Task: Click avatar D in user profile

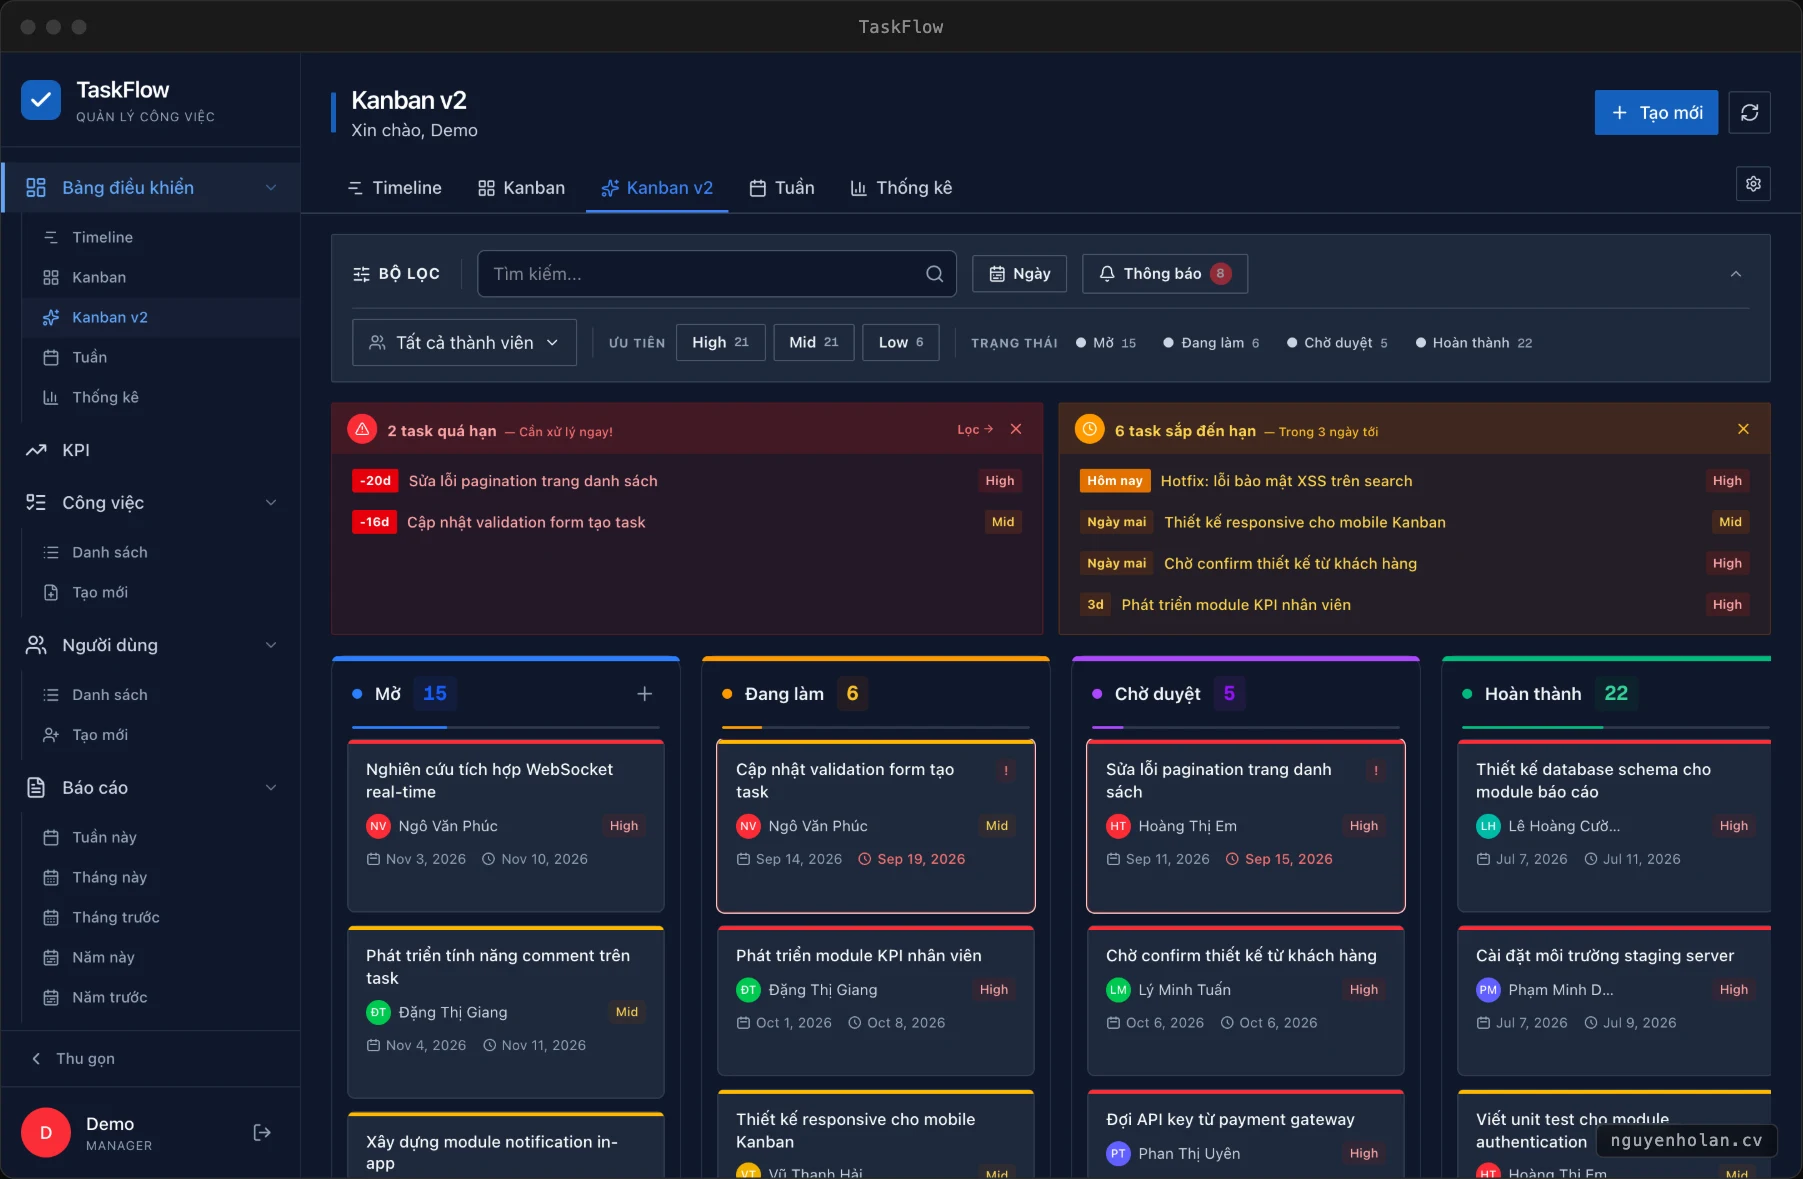Action: click(x=46, y=1133)
